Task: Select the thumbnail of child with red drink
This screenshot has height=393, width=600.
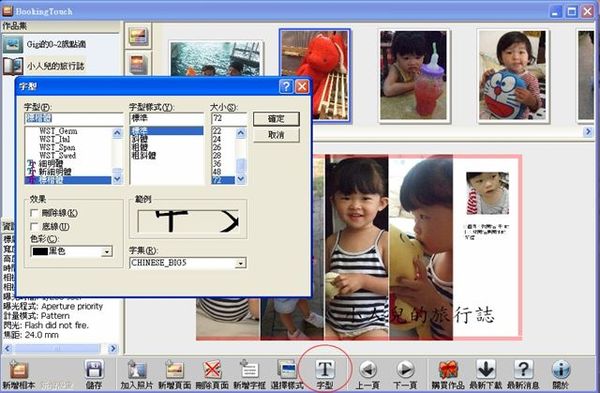Action: tap(414, 76)
